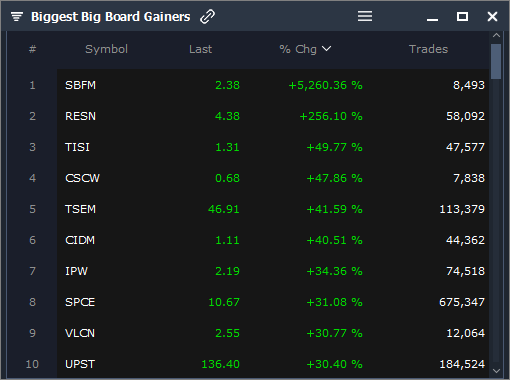The height and width of the screenshot is (380, 510).
Task: Sort by the Trades column header
Action: click(428, 49)
